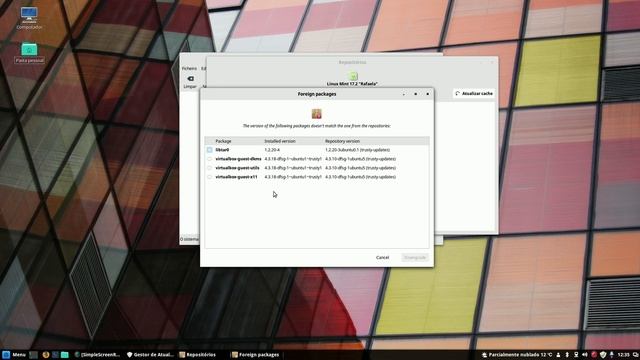Viewport: 640px width, 360px height.
Task: Click the update manager shield tray icon
Action: 603,355
